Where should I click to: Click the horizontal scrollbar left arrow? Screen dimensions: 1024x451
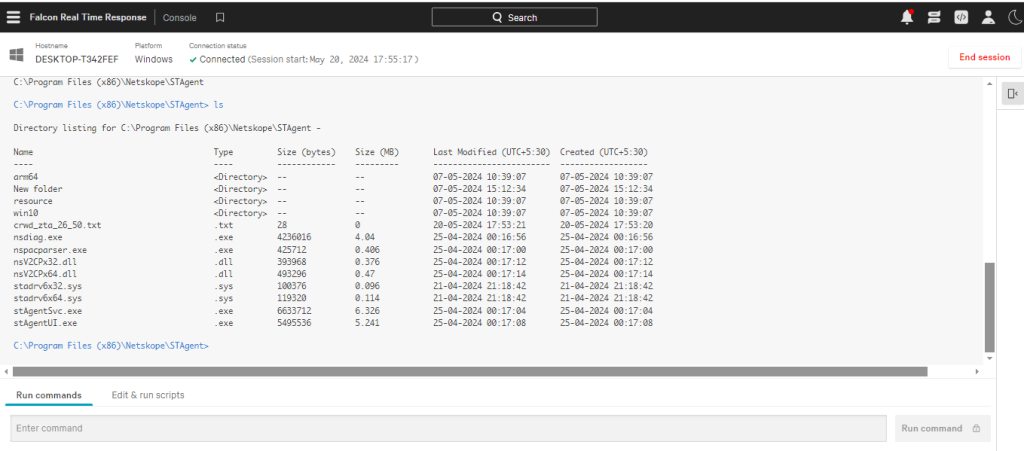pyautogui.click(x=6, y=371)
